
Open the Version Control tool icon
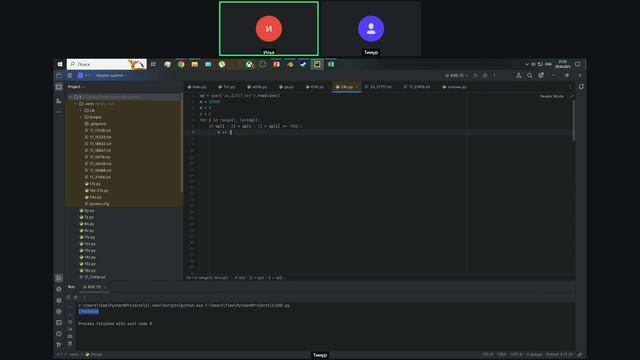[59, 344]
